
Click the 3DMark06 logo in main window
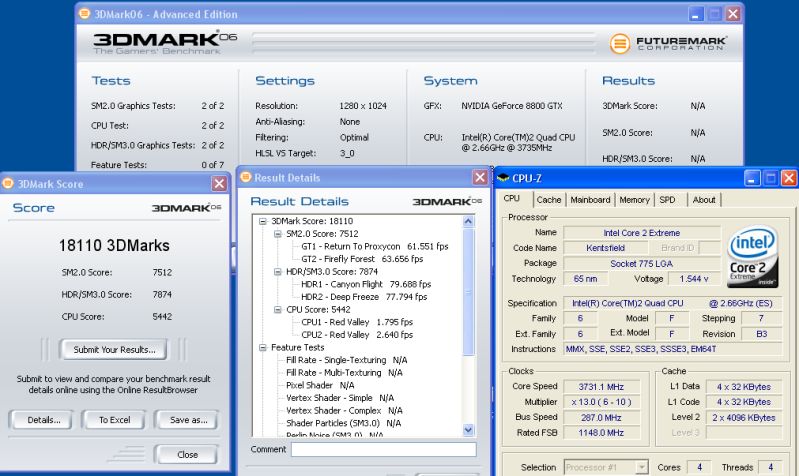pyautogui.click(x=165, y=42)
